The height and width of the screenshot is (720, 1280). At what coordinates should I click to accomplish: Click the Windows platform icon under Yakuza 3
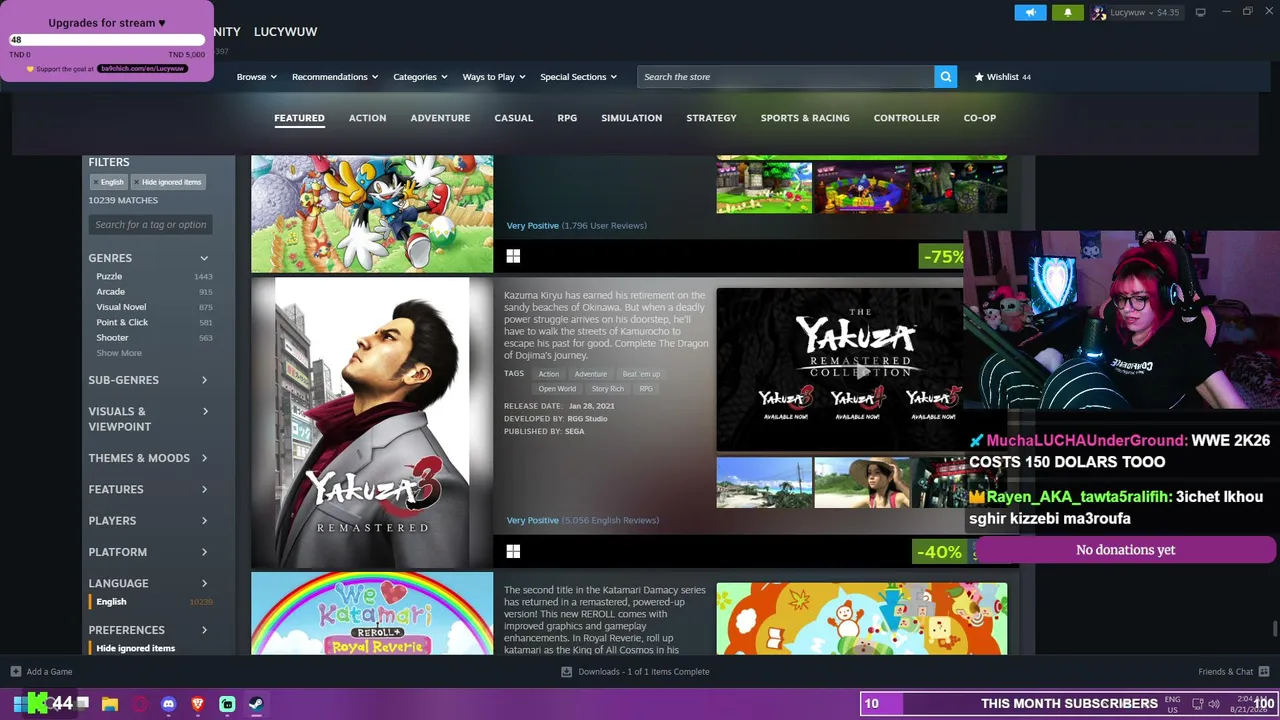513,551
